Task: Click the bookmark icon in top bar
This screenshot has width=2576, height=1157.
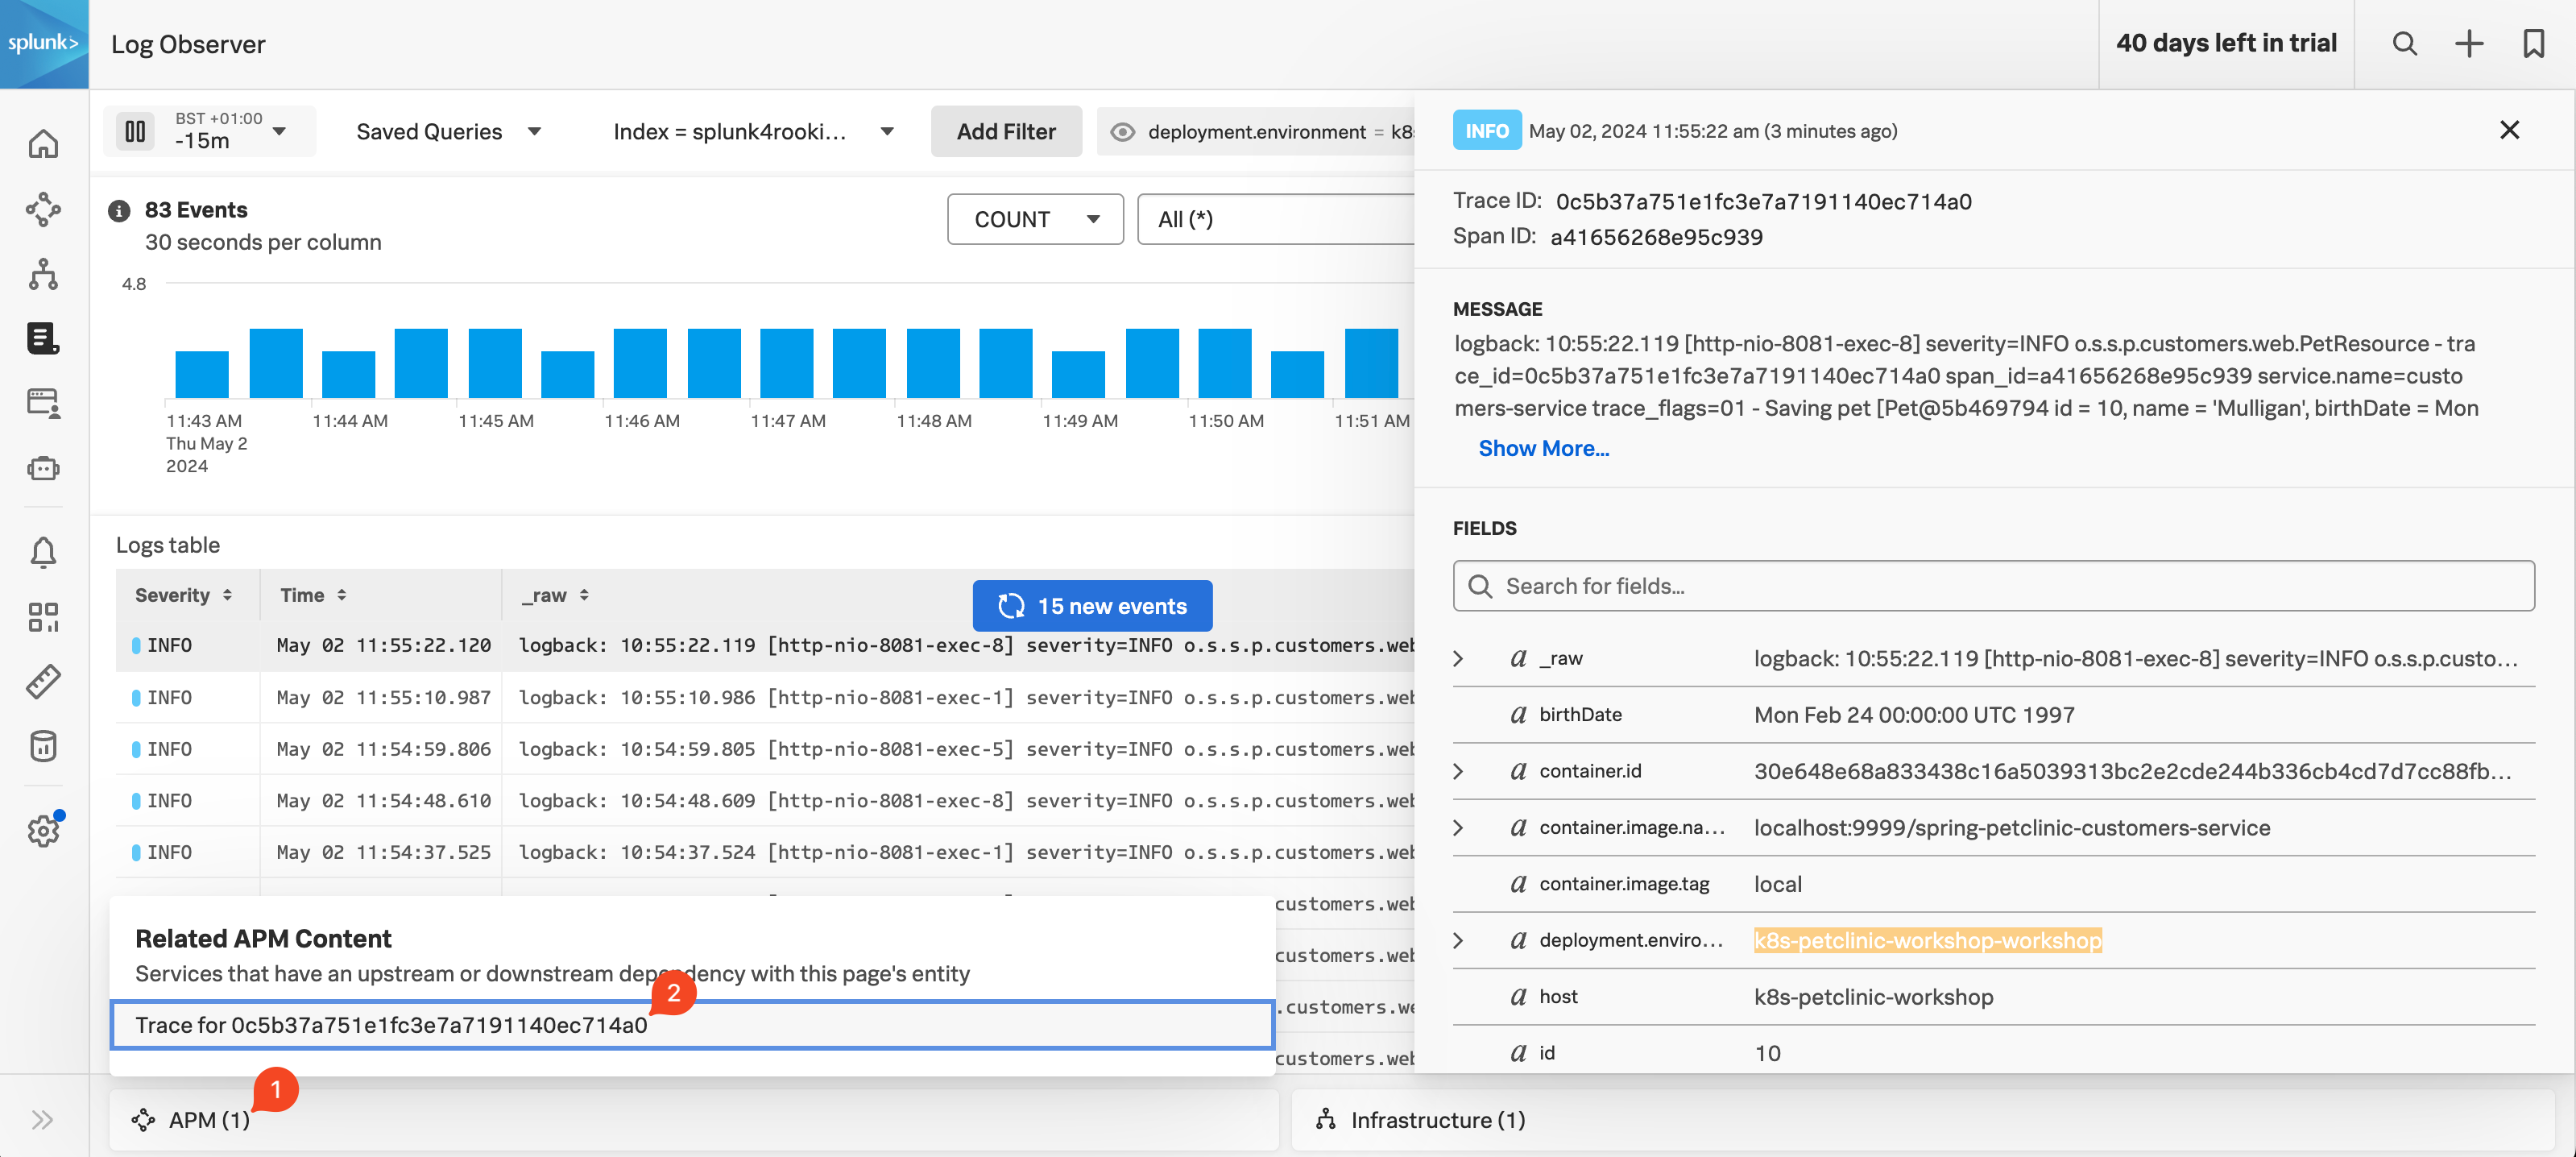Action: click(x=2533, y=44)
